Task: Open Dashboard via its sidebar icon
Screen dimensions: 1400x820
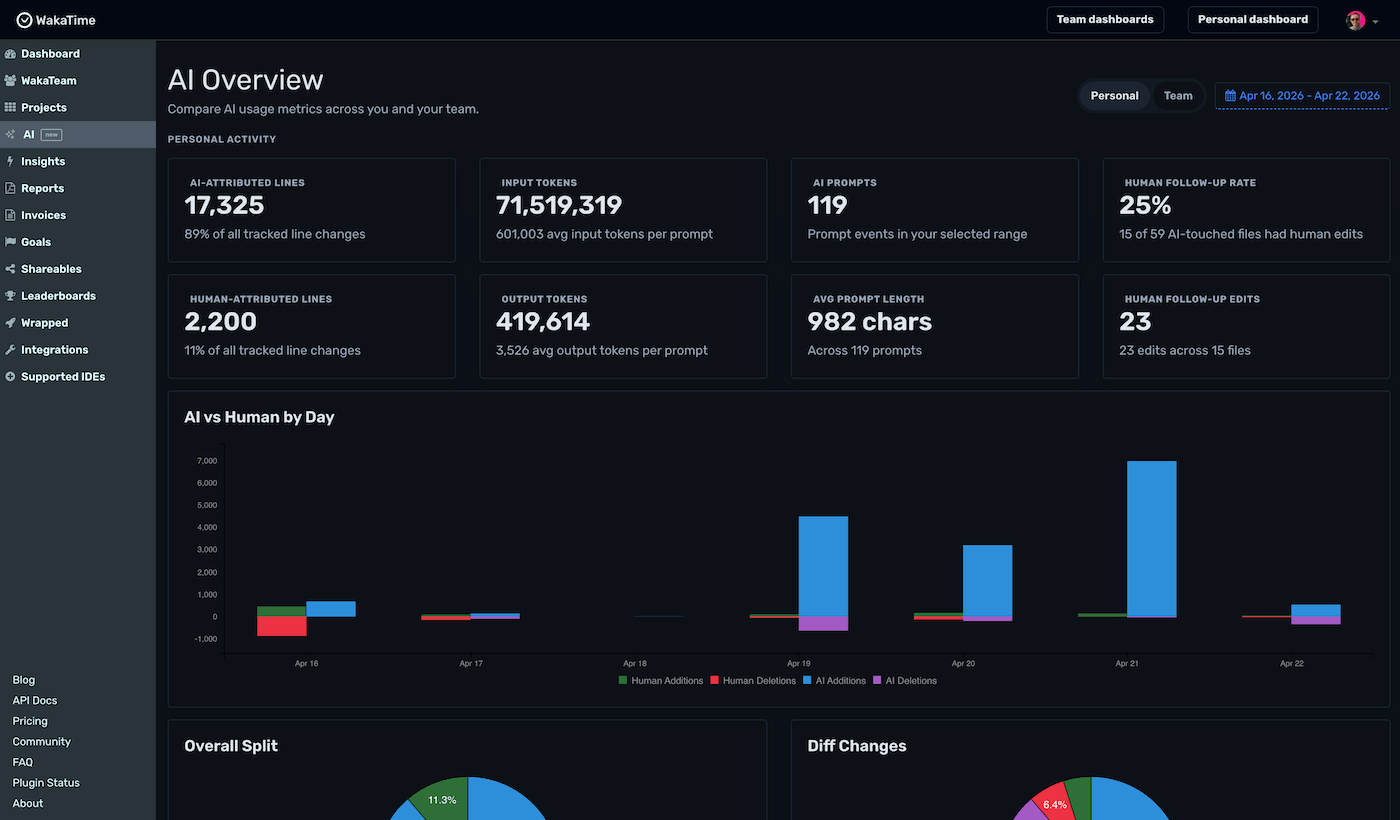Action: [11, 54]
